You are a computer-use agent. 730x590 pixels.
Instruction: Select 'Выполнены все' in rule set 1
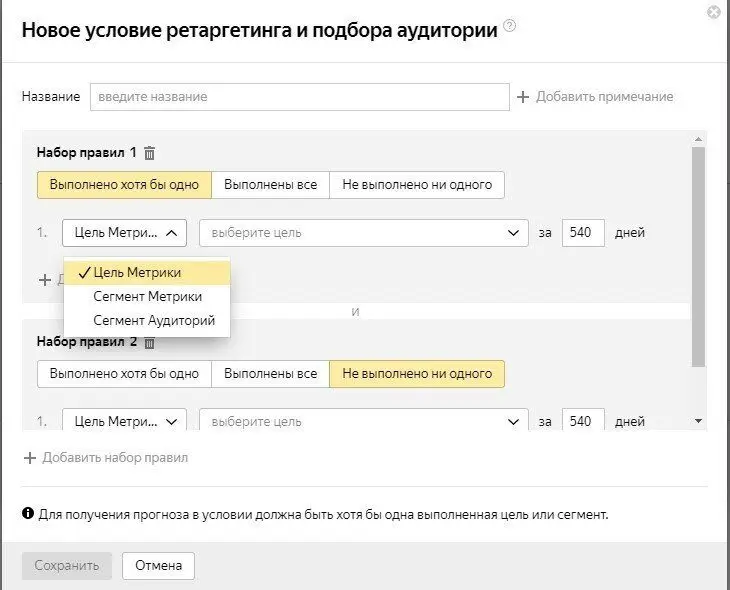point(270,185)
